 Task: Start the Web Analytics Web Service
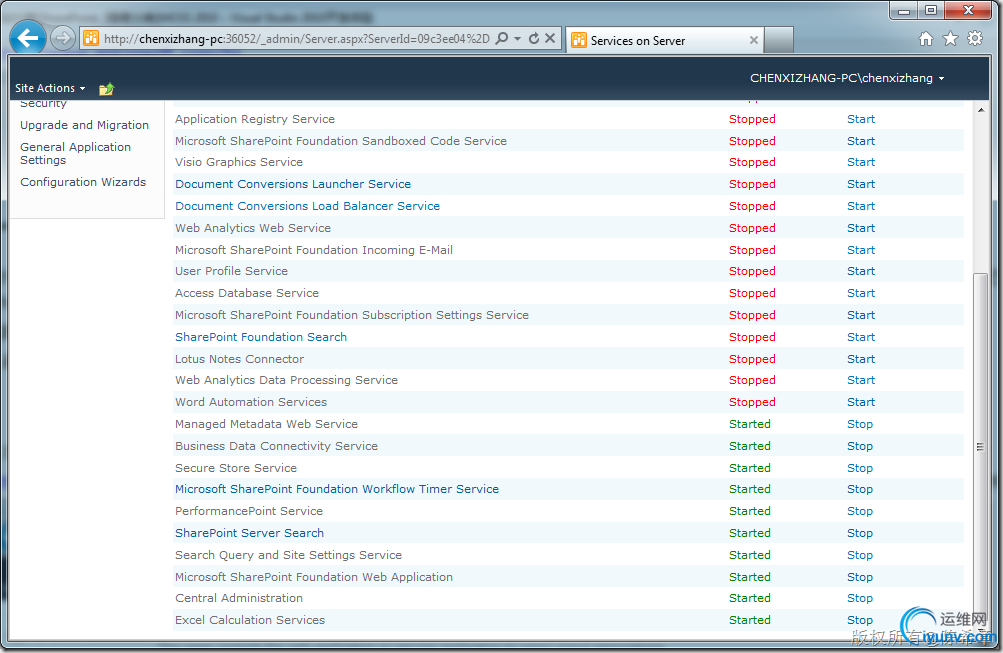(x=861, y=228)
